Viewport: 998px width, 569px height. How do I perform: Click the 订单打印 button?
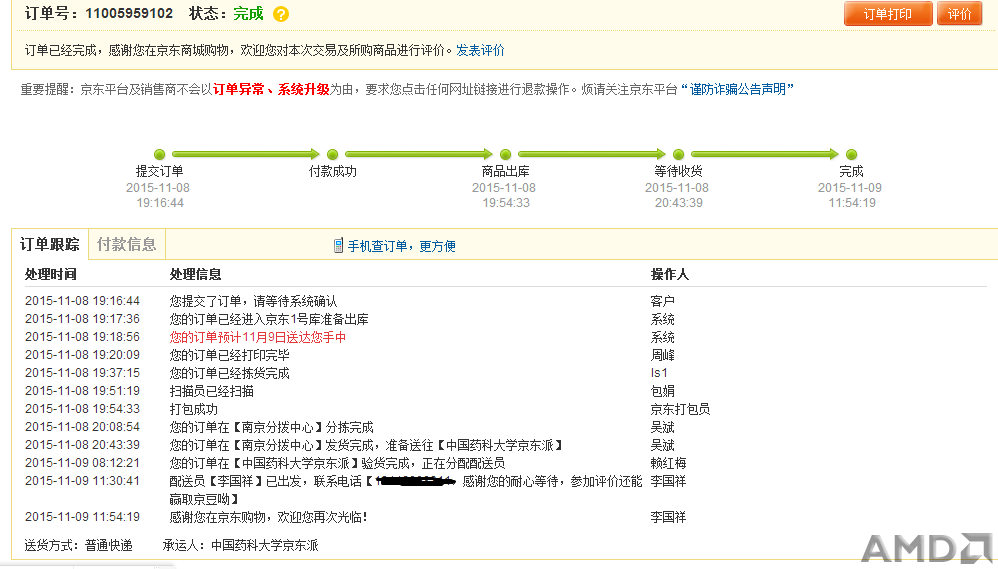(x=888, y=13)
